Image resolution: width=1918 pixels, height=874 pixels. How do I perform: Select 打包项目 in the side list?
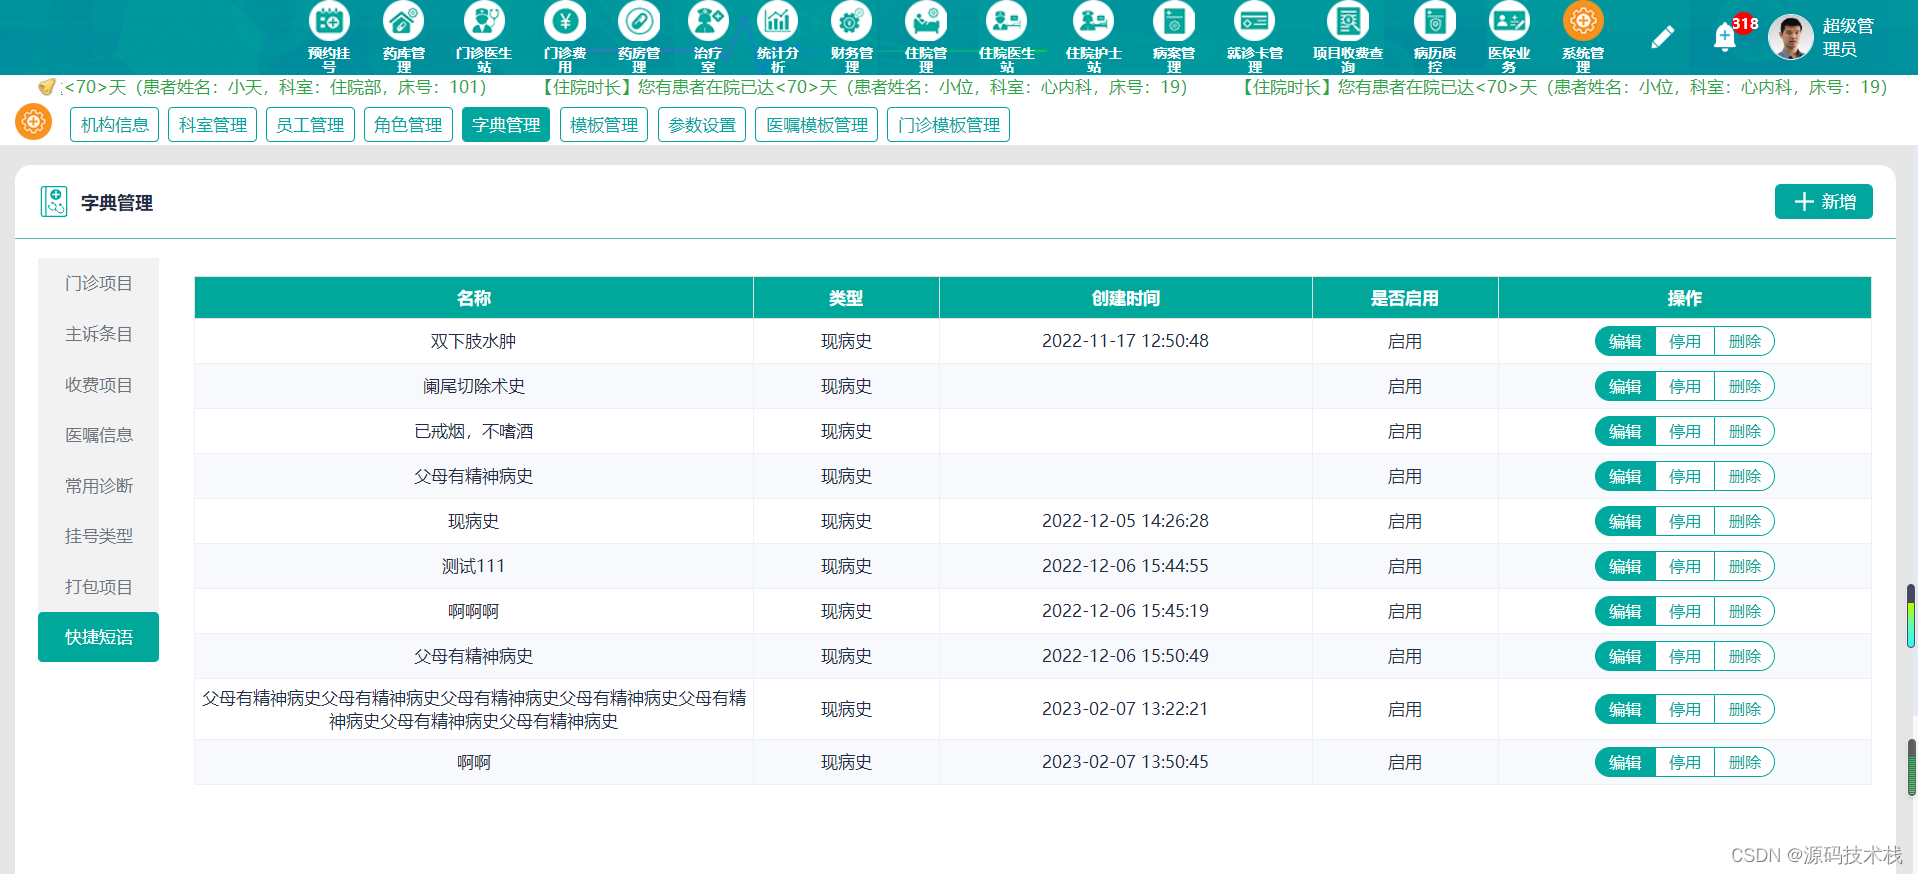click(x=98, y=587)
